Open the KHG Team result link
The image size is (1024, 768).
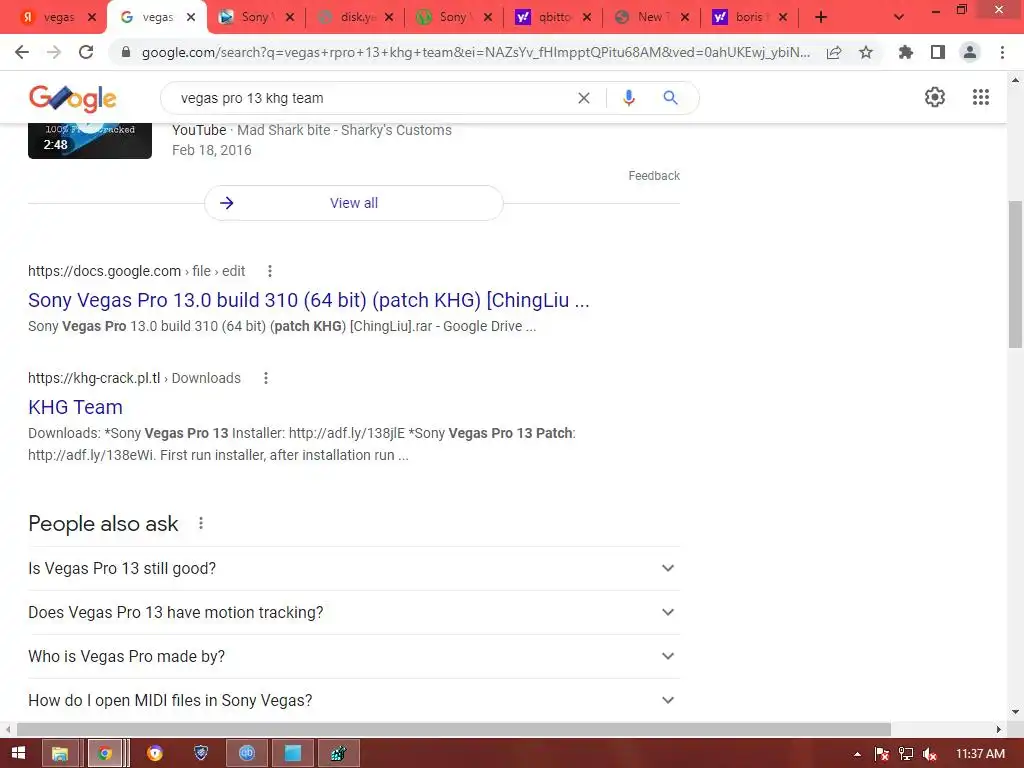75,407
